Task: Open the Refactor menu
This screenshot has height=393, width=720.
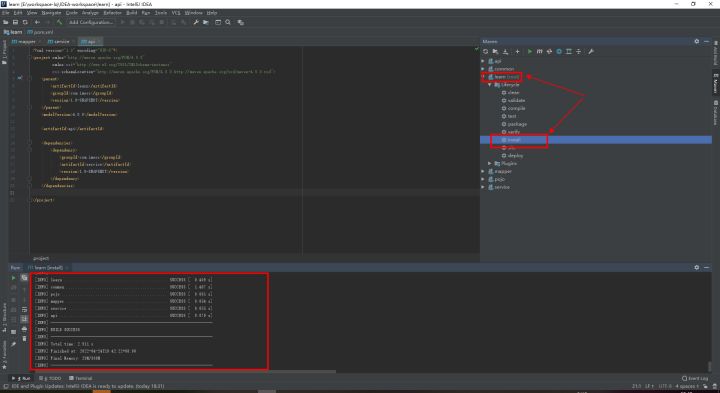Action: (112, 13)
